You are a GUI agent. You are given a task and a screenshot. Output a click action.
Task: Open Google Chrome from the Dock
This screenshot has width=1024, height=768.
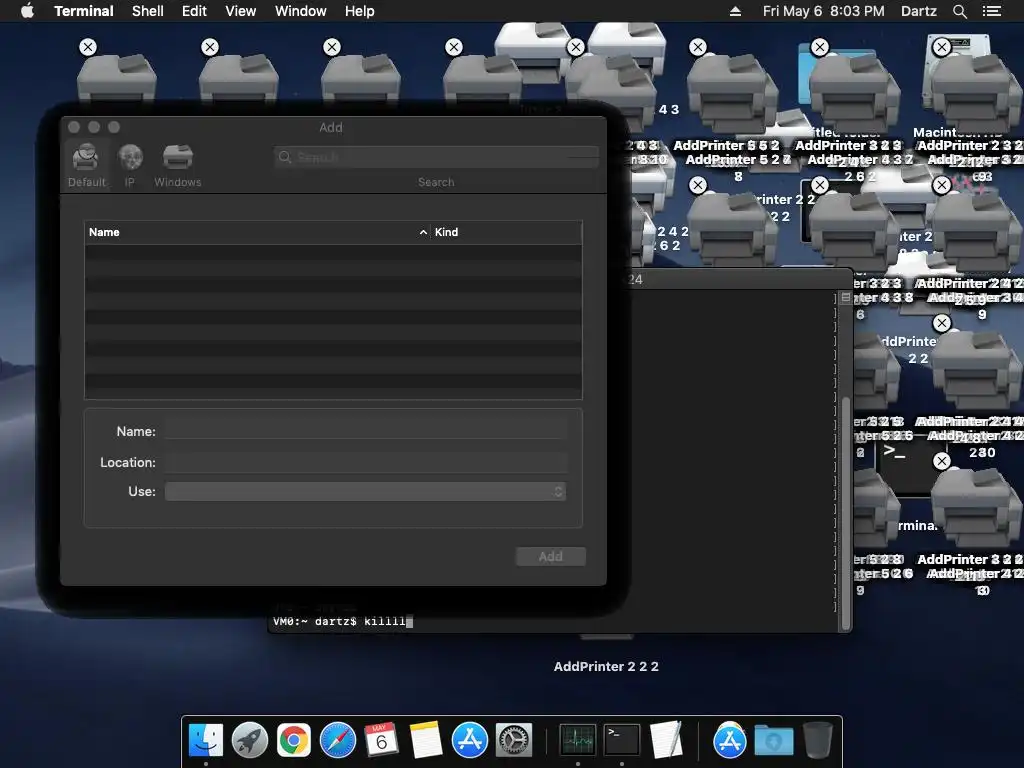click(x=294, y=740)
